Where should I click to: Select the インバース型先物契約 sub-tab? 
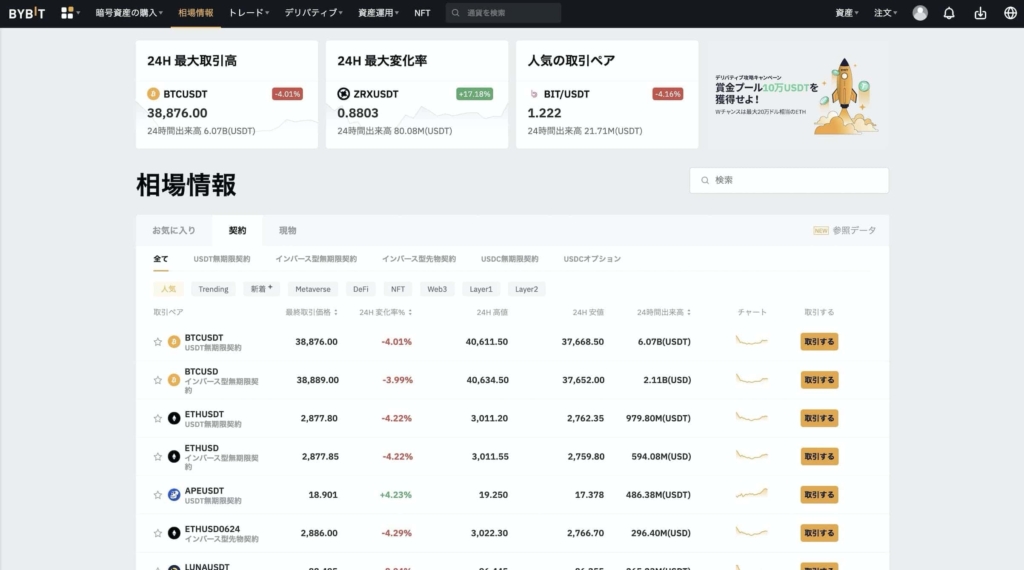point(419,259)
